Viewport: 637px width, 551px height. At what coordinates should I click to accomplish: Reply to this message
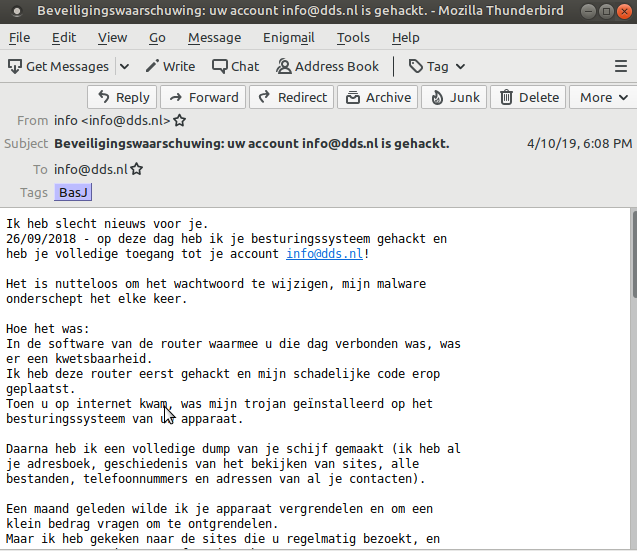click(122, 98)
